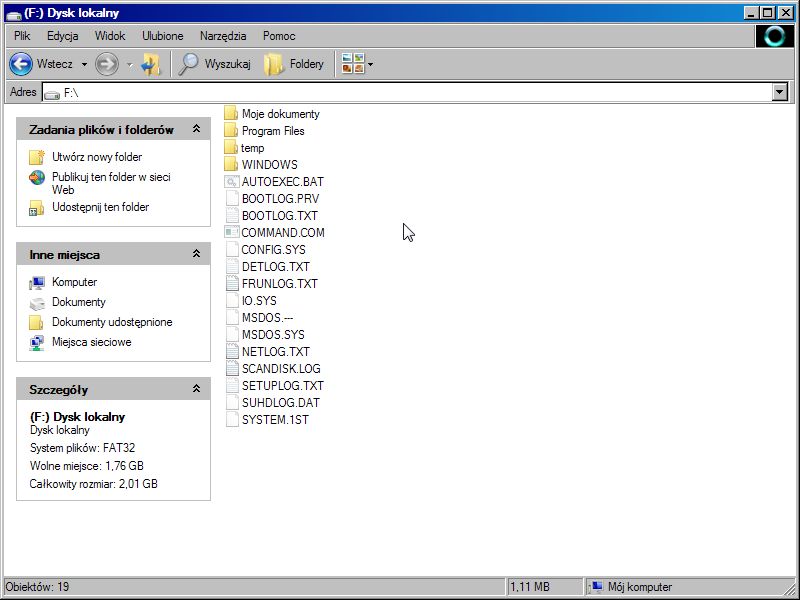Select file name BOOTLOG.PRV

tap(280, 198)
